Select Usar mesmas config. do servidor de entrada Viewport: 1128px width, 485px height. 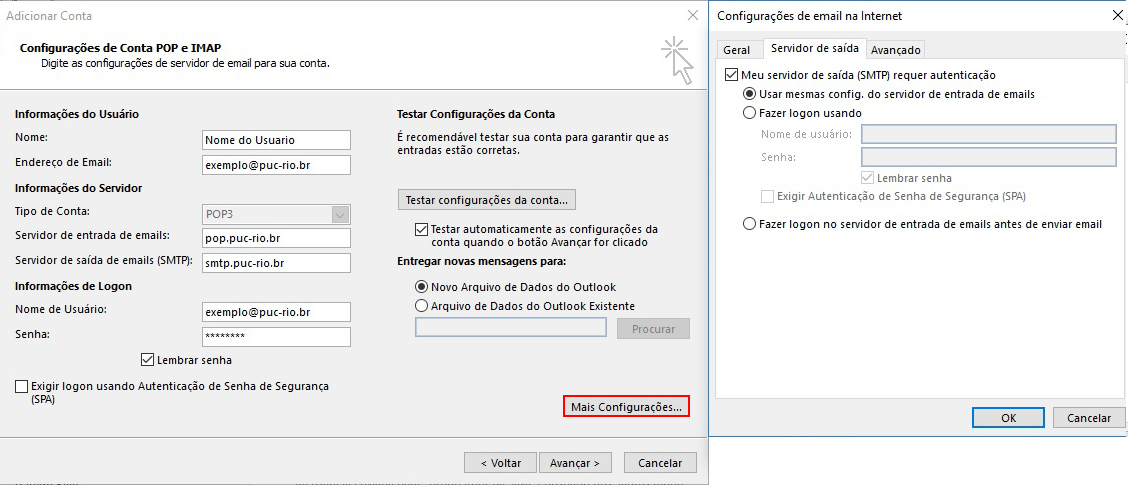coord(749,94)
